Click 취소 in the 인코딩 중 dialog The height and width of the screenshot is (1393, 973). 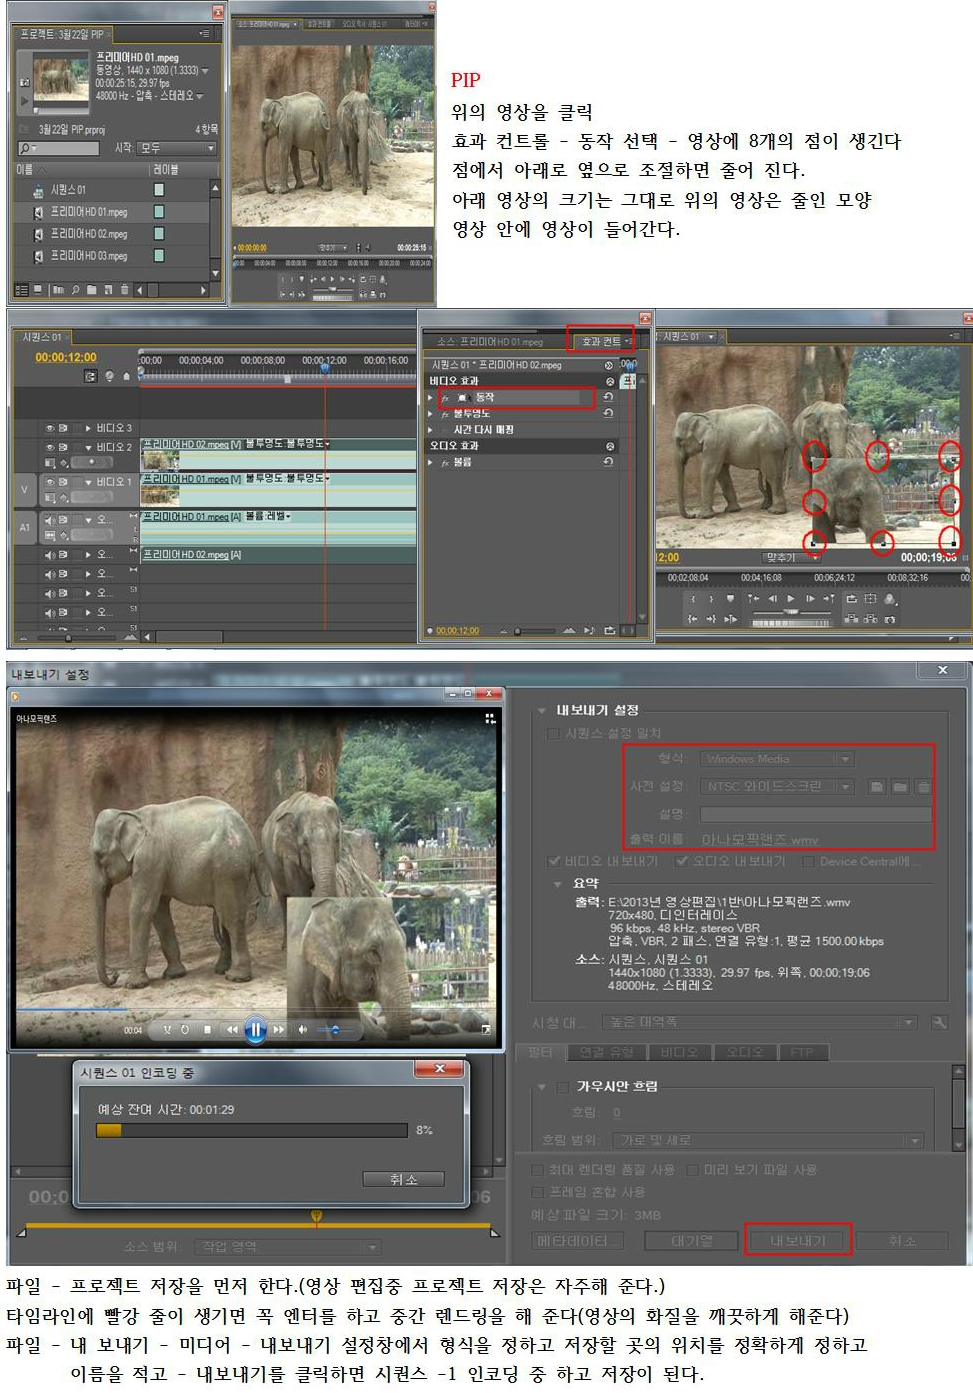[403, 1180]
